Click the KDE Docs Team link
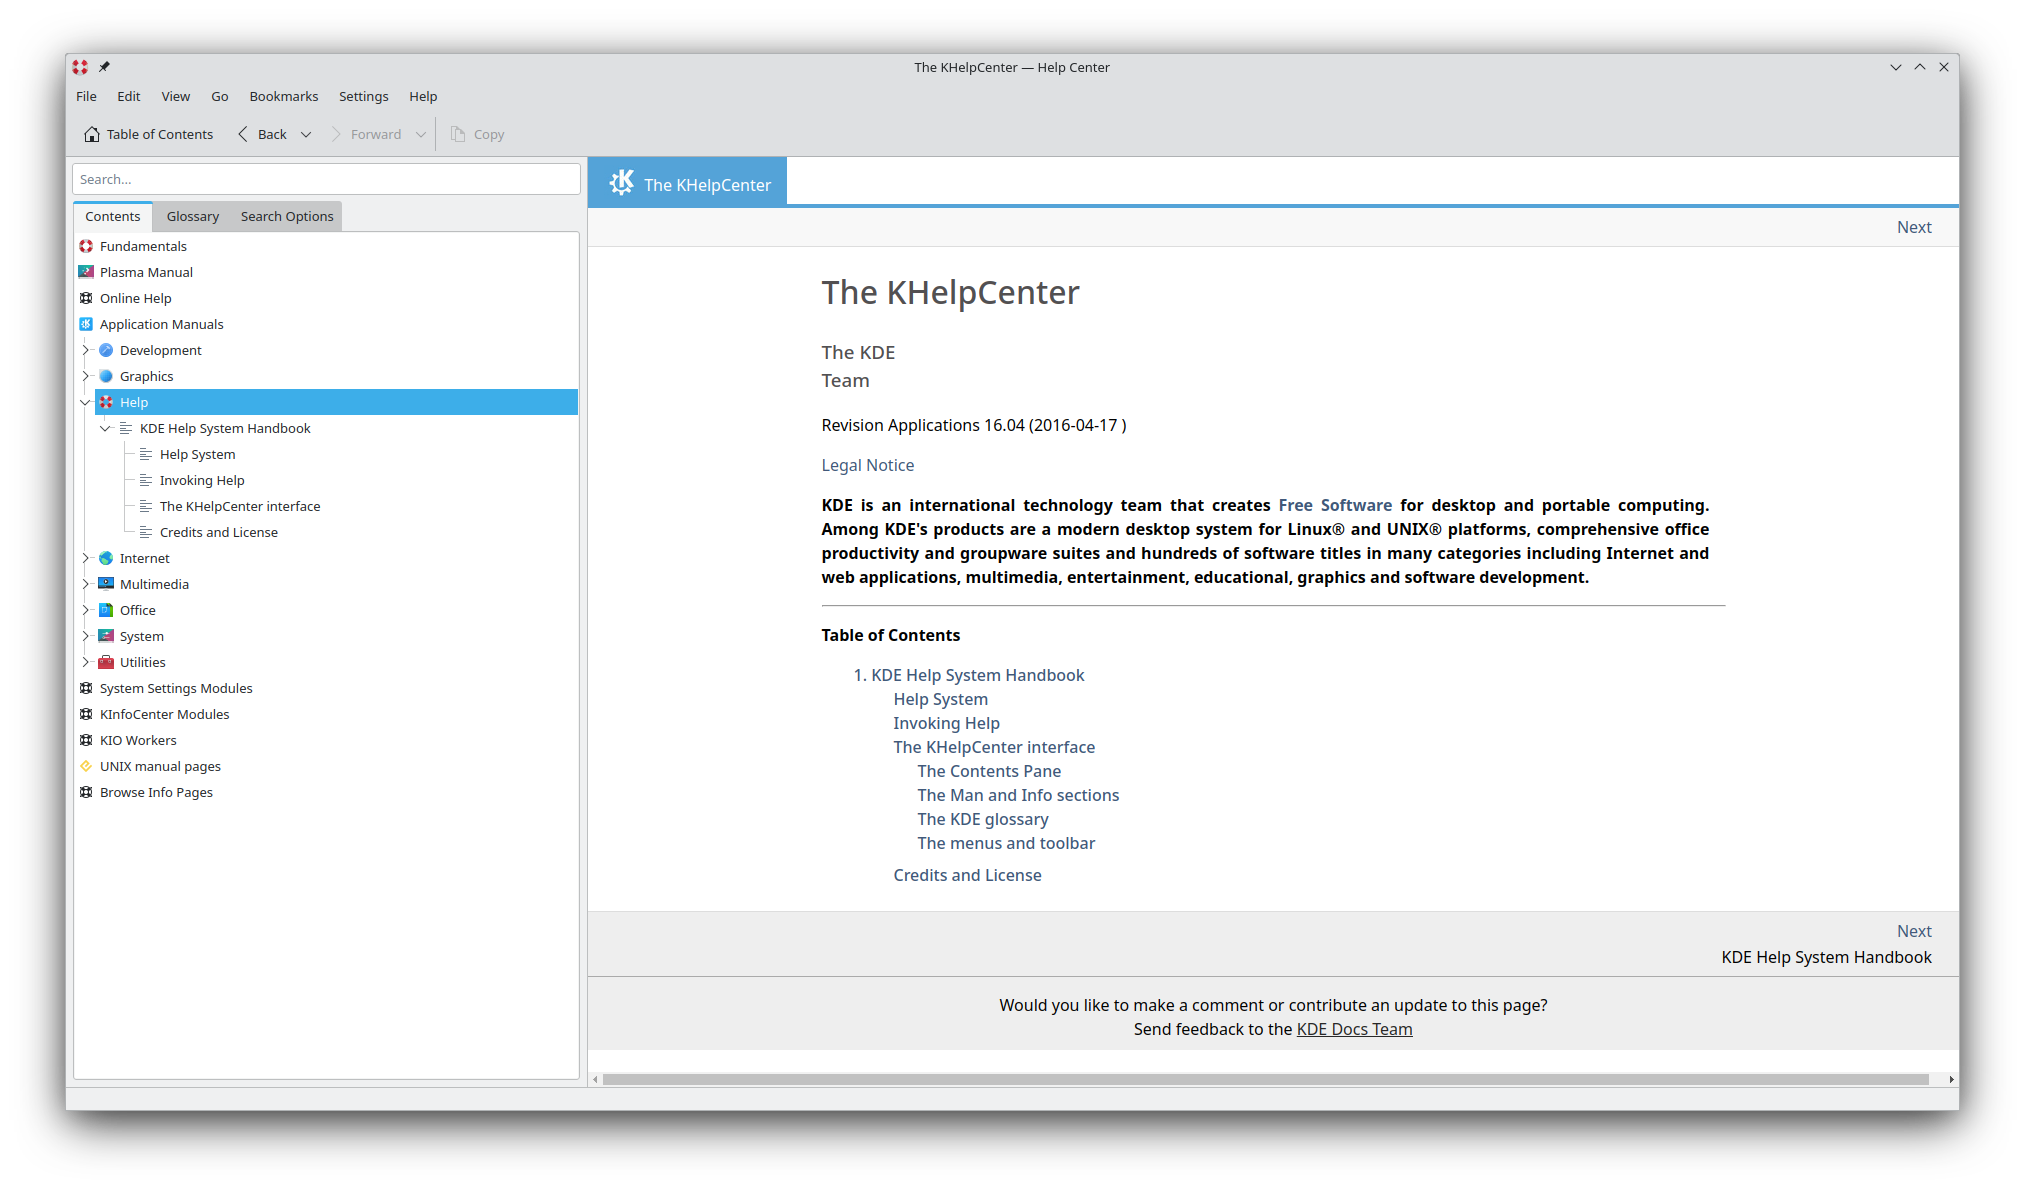2026x1189 pixels. click(1353, 1029)
